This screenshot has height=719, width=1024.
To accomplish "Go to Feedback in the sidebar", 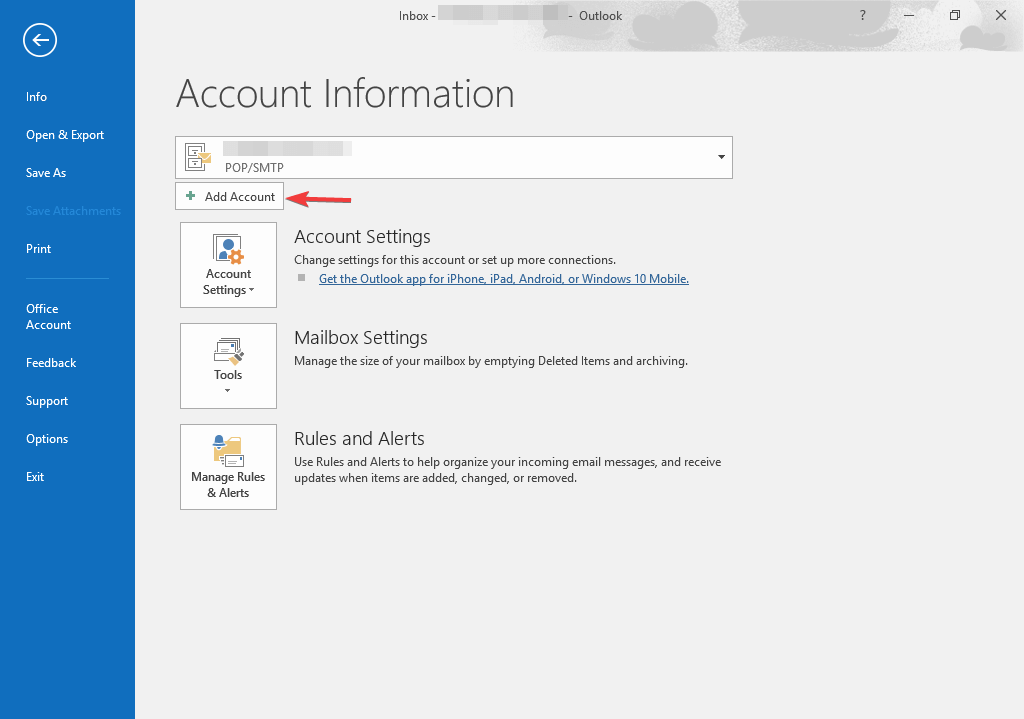I will (x=51, y=363).
